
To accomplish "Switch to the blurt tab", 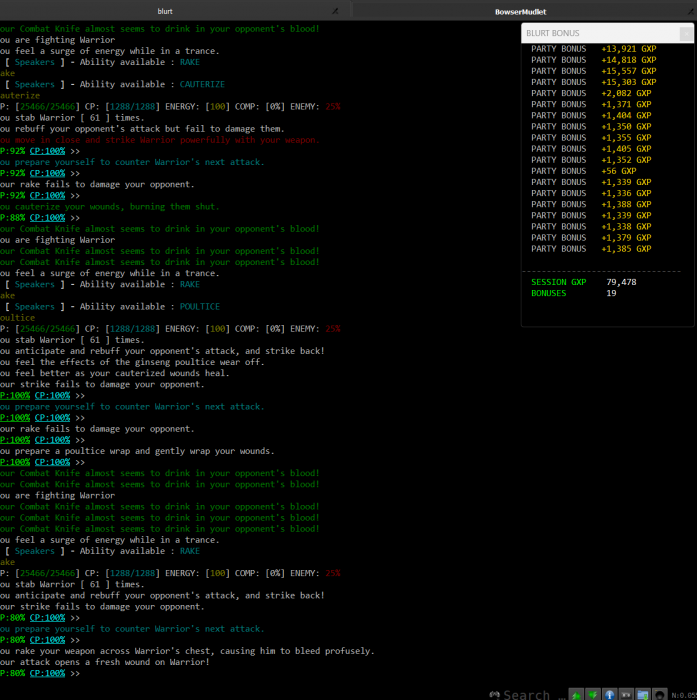I will pyautogui.click(x=165, y=11).
